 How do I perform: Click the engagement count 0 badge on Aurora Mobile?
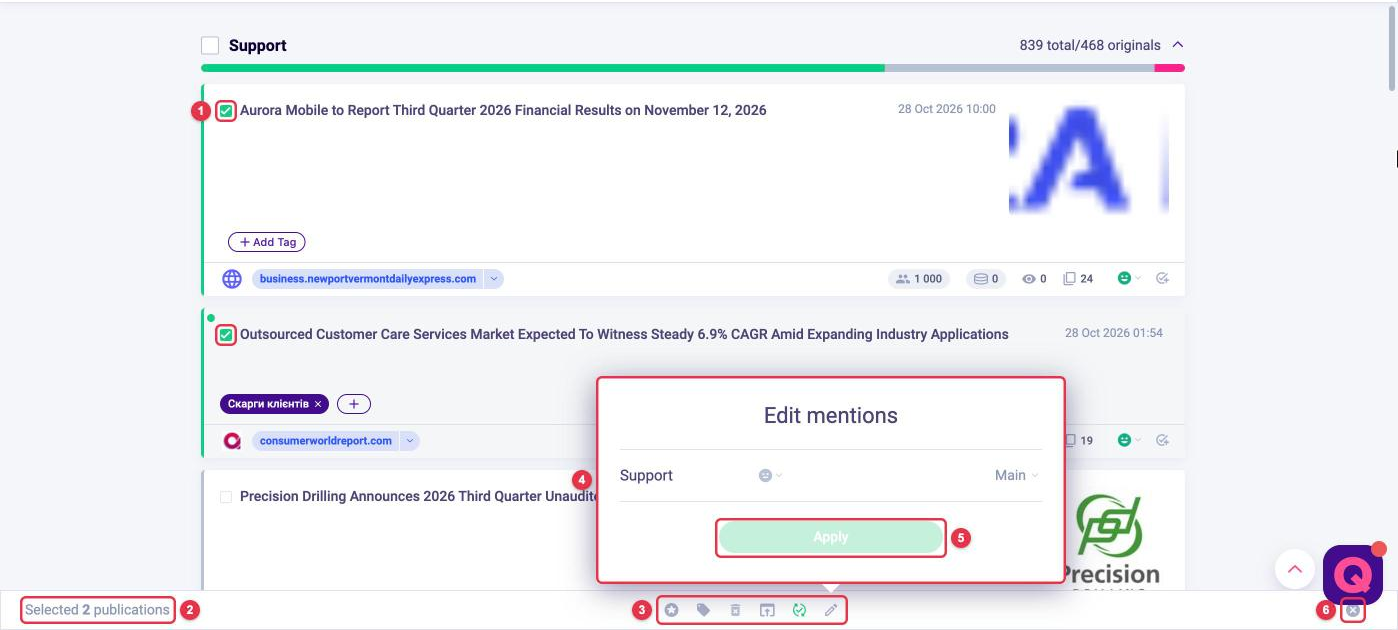[x=986, y=279]
